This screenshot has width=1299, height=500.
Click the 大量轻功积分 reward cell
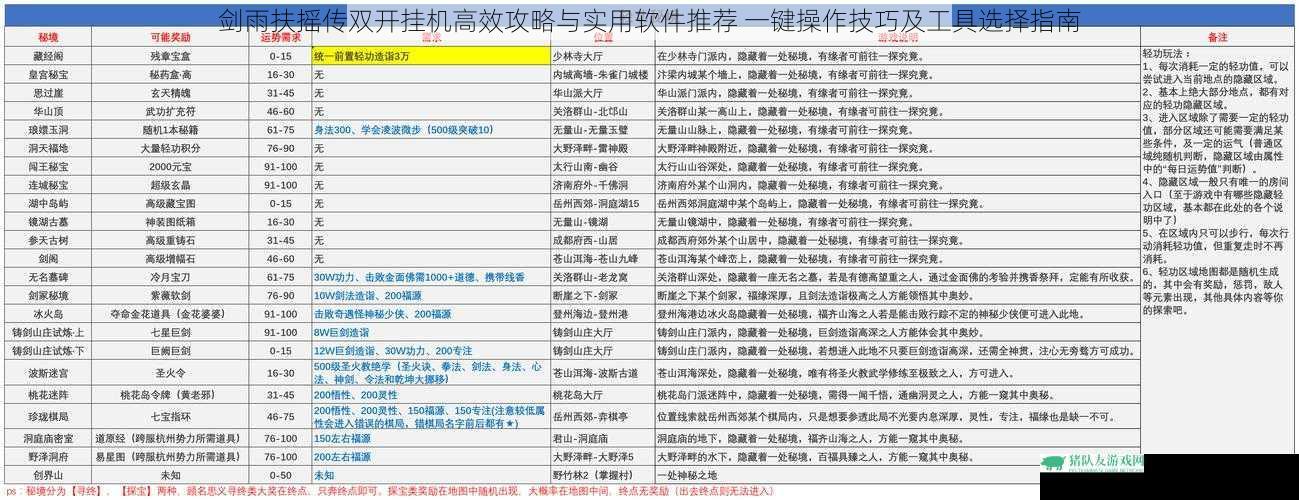pos(170,148)
